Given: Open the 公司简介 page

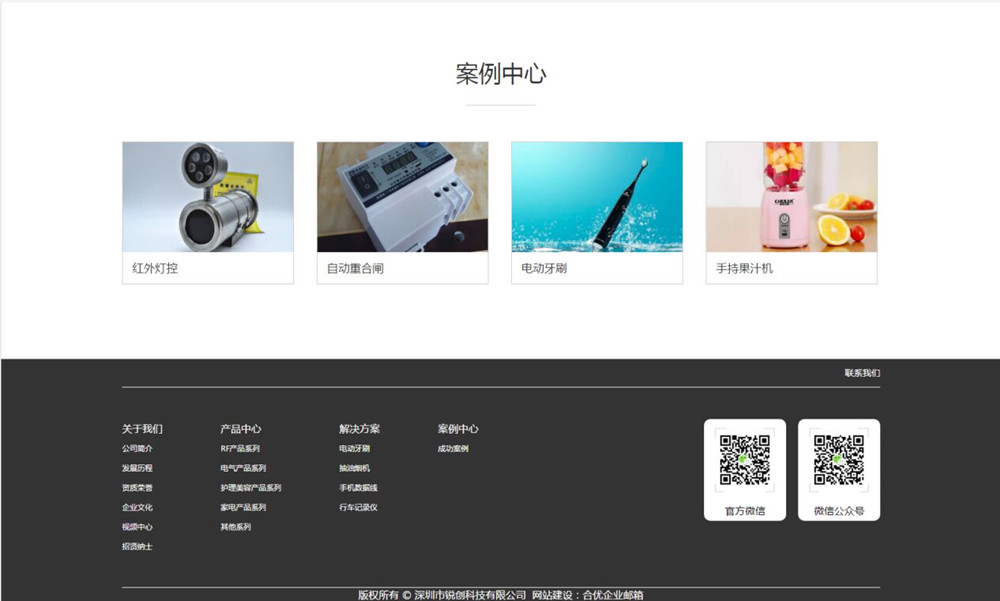Looking at the screenshot, I should 136,448.
